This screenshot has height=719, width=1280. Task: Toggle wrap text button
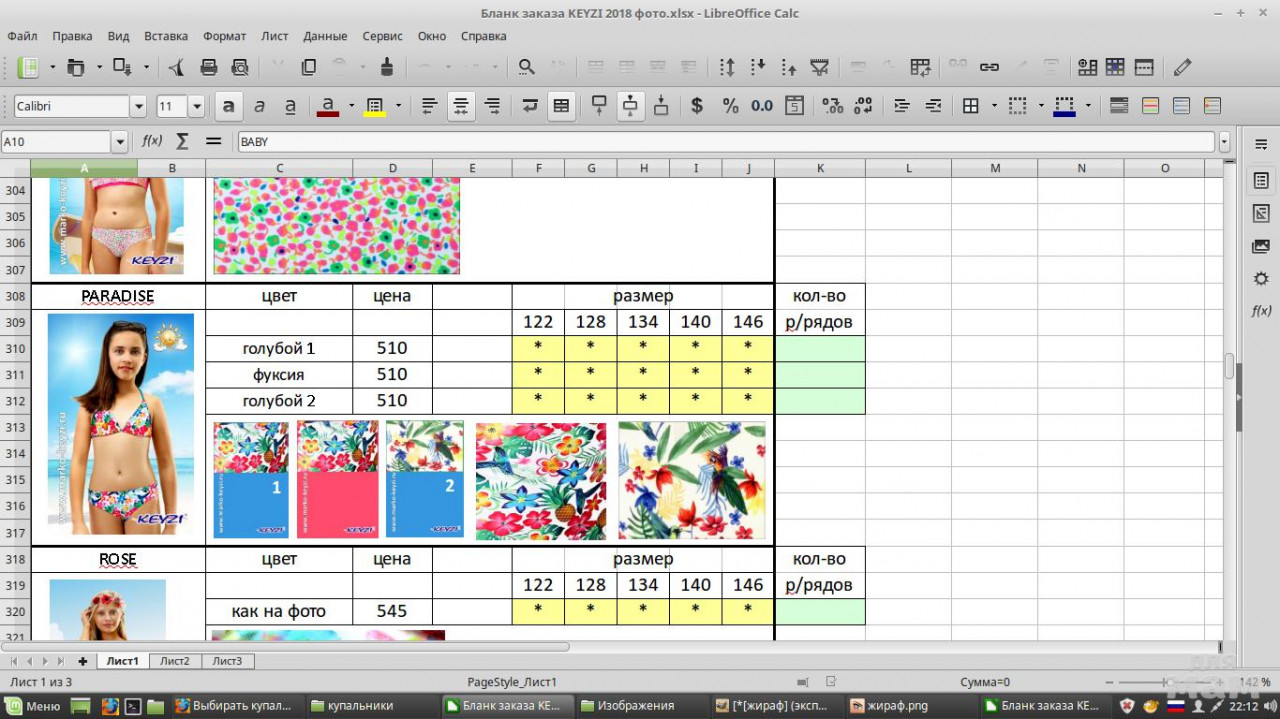530,106
